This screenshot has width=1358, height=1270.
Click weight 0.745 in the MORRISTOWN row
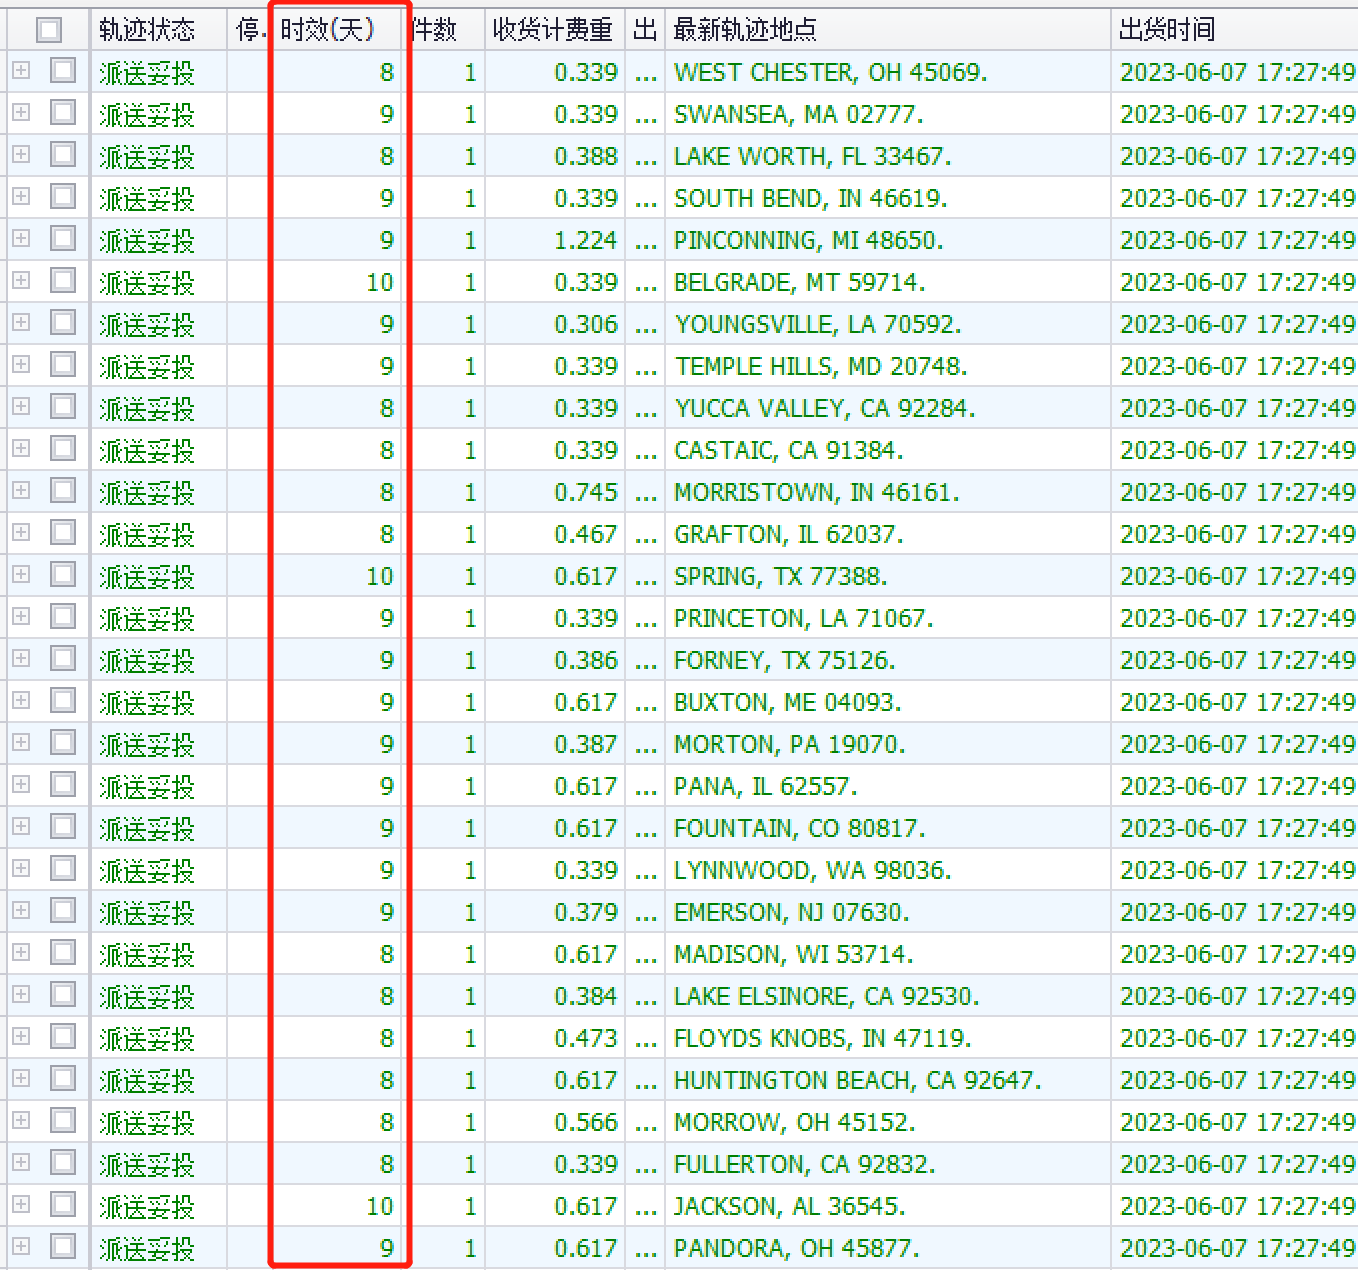(586, 493)
